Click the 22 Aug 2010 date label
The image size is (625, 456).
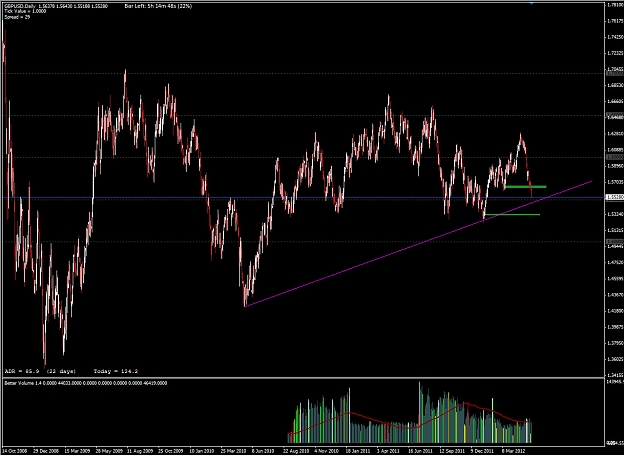[296, 450]
